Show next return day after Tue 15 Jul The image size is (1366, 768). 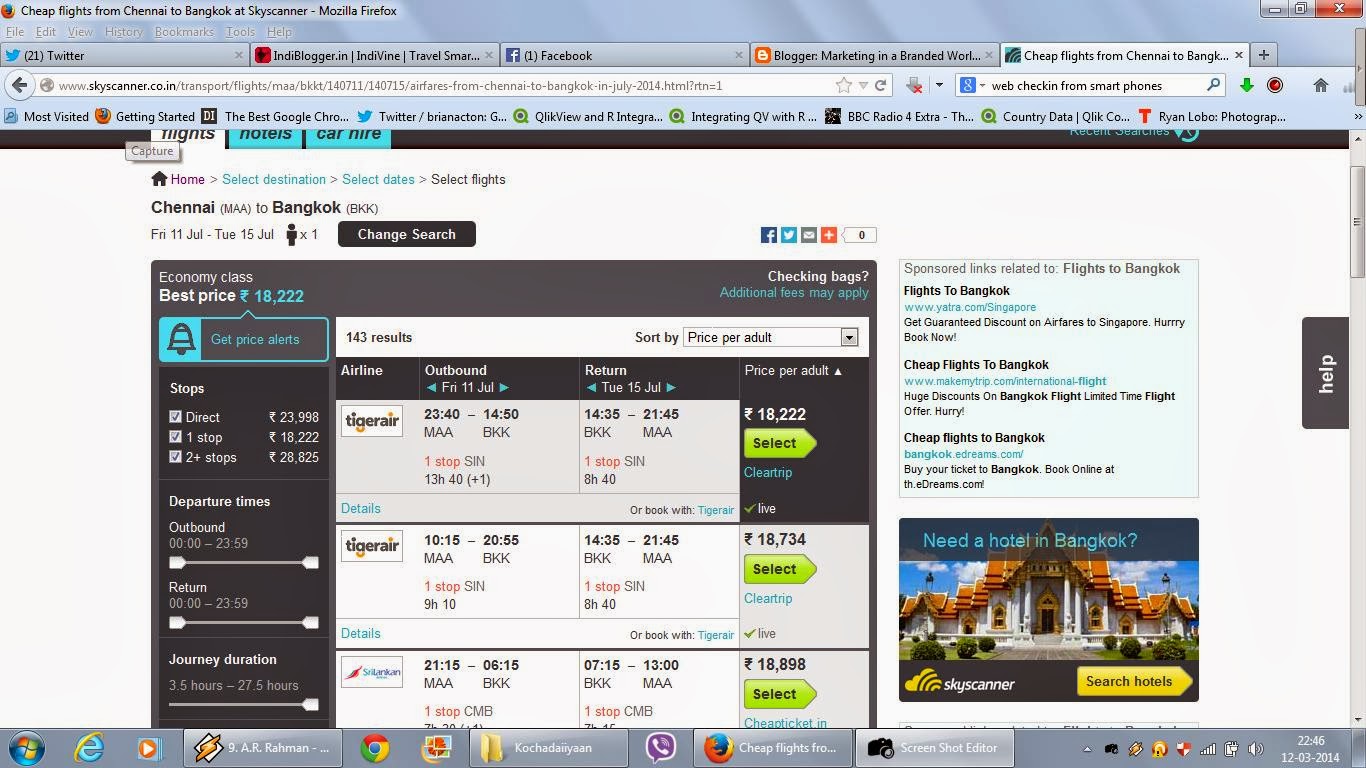pyautogui.click(x=671, y=387)
